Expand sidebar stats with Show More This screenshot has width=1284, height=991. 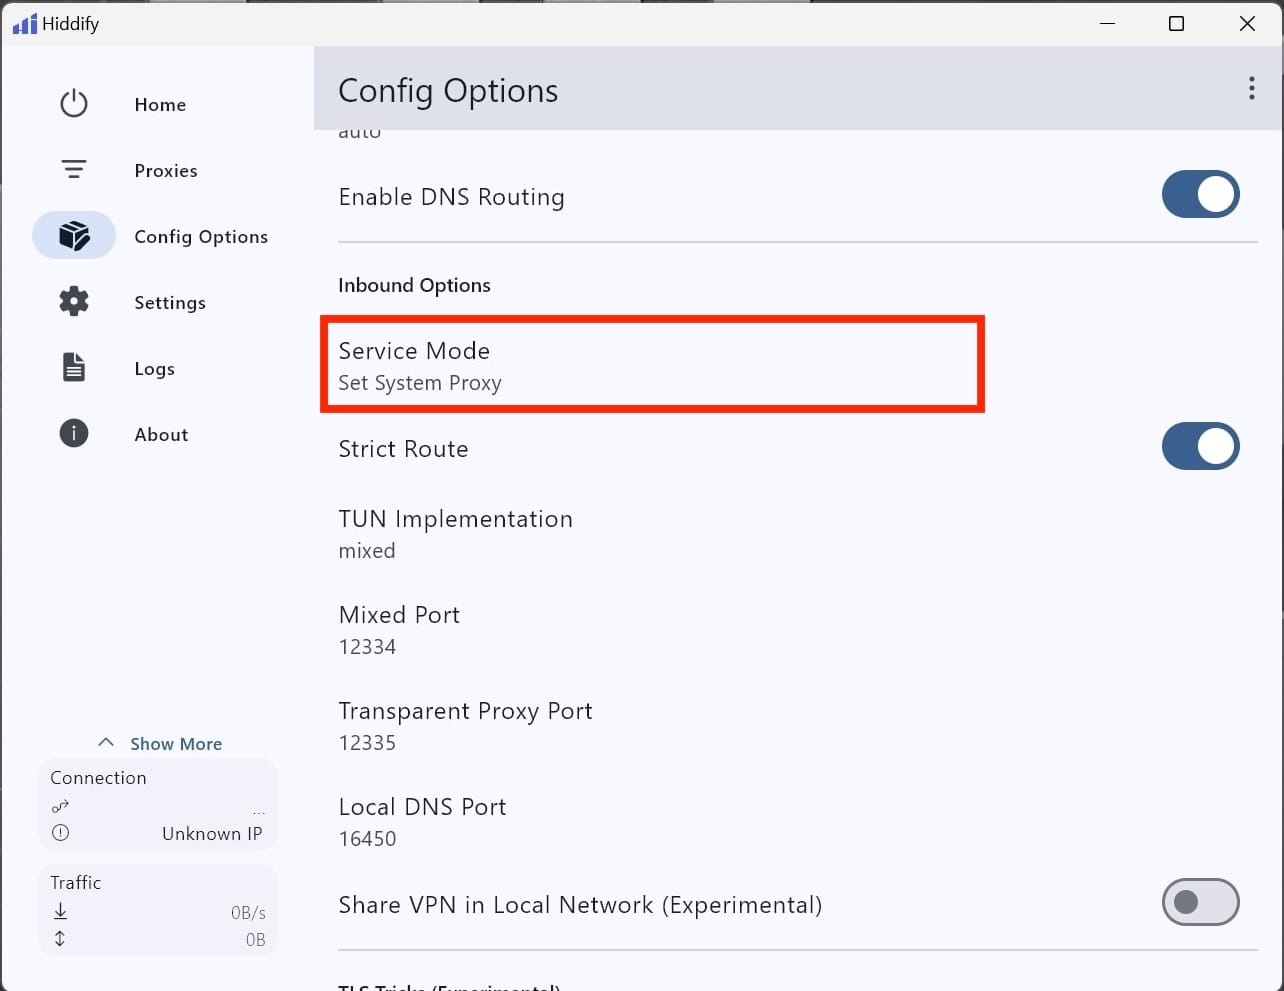point(160,744)
